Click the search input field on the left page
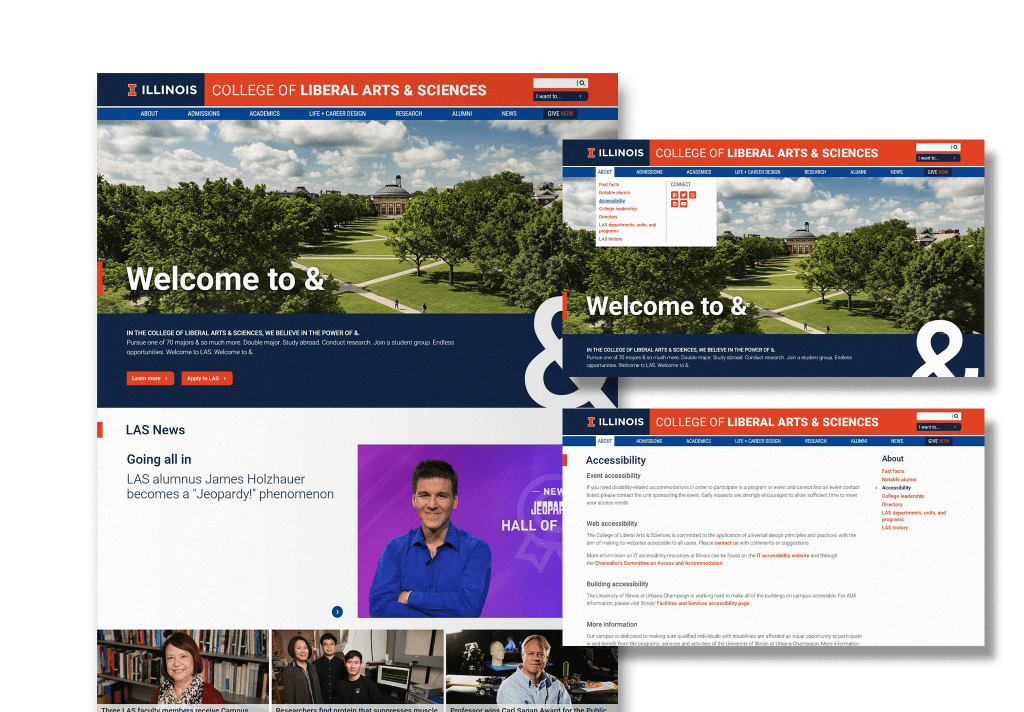Screen dimensions: 1024x712 (x=554, y=83)
